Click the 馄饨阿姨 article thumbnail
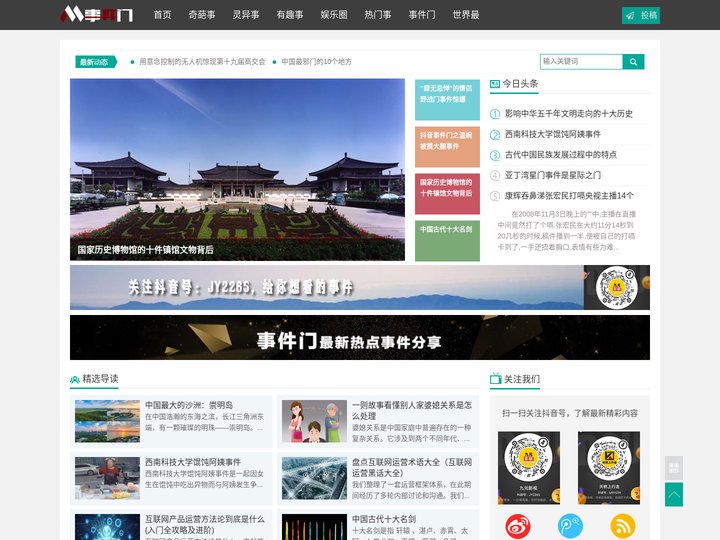720x540 pixels. (x=107, y=478)
